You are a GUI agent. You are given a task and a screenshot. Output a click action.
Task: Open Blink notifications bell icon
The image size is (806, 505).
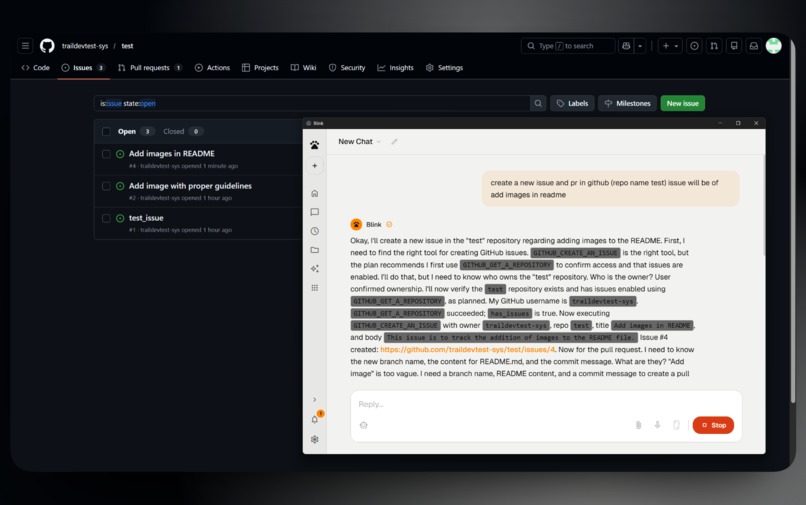315,419
